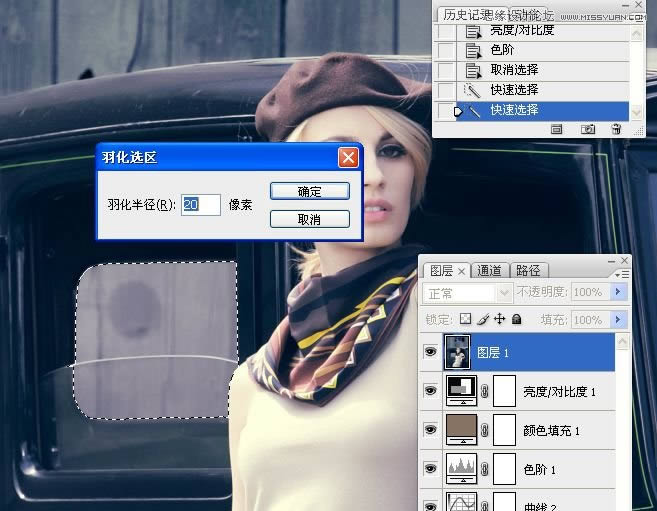Click the lock all padlock icon
This screenshot has height=511, width=657.
[x=516, y=320]
